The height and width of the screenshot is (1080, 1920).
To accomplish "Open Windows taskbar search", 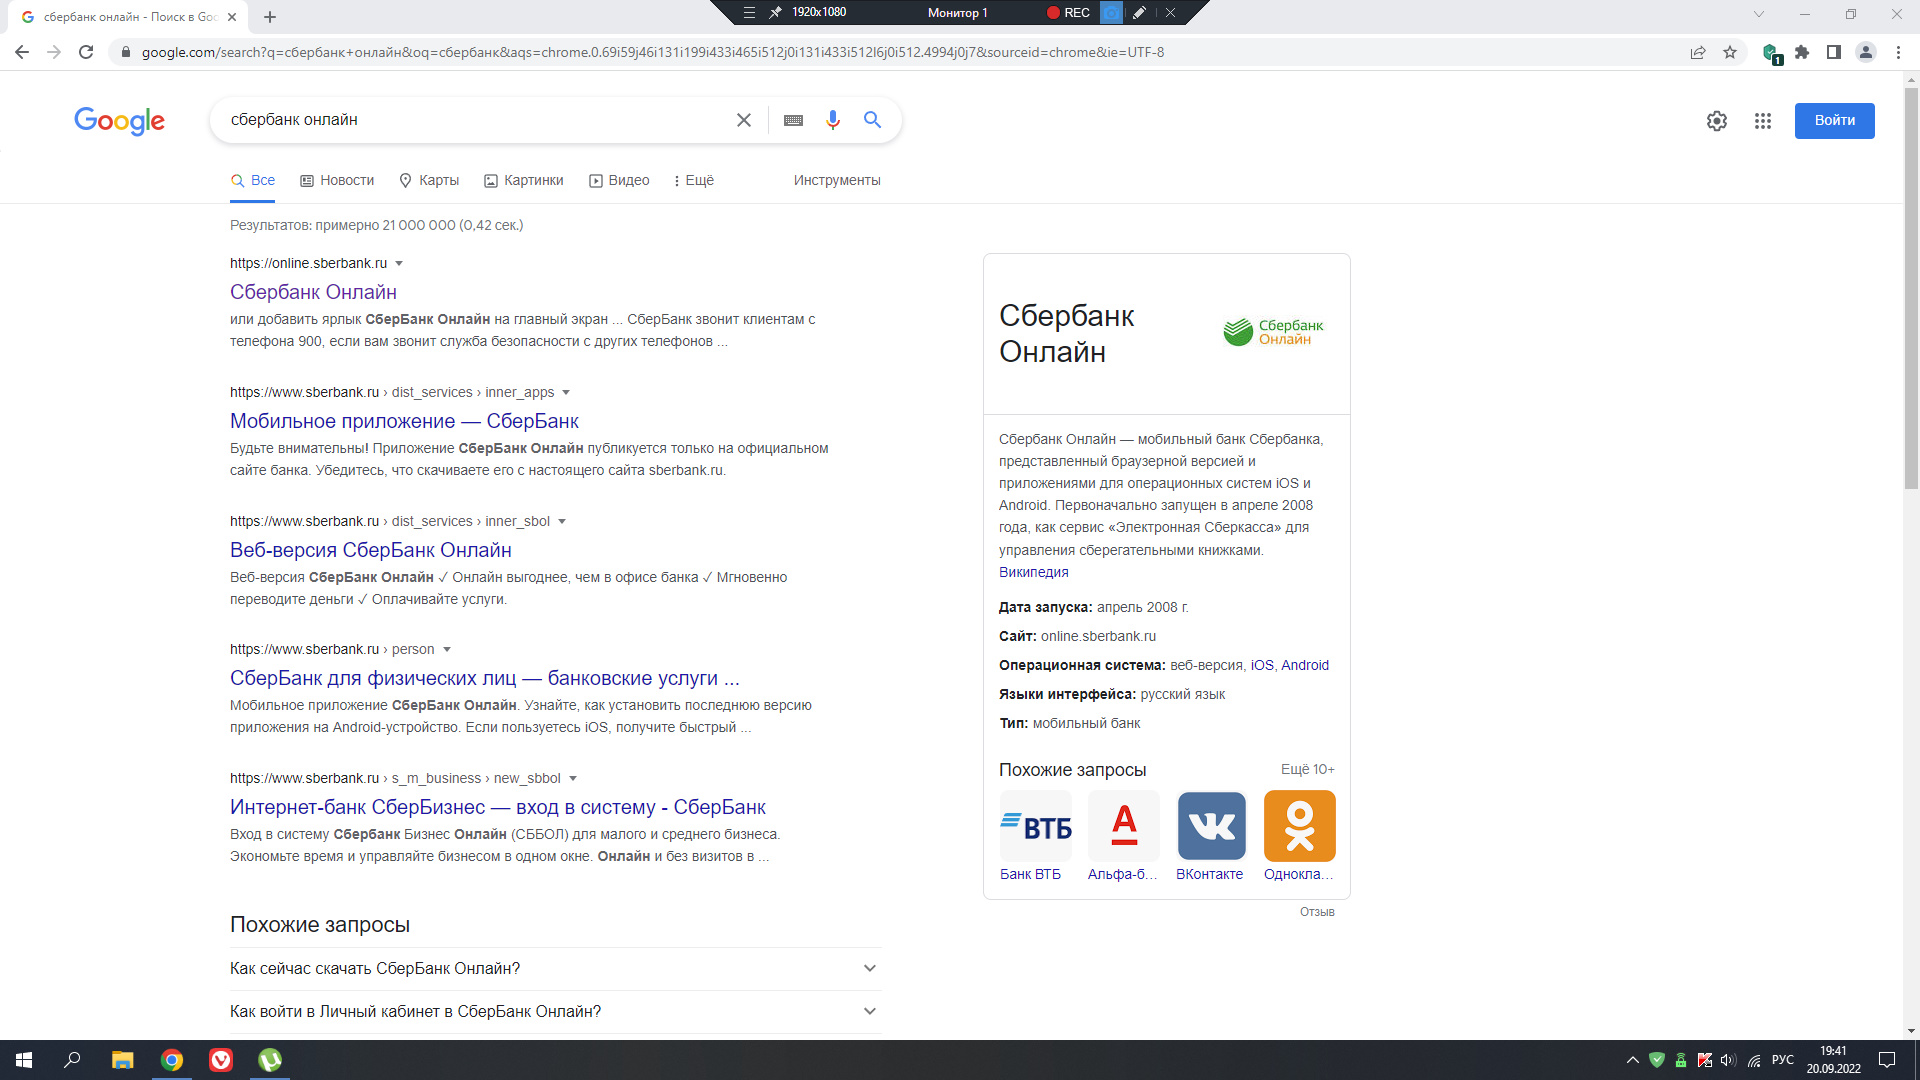I will pyautogui.click(x=72, y=1060).
